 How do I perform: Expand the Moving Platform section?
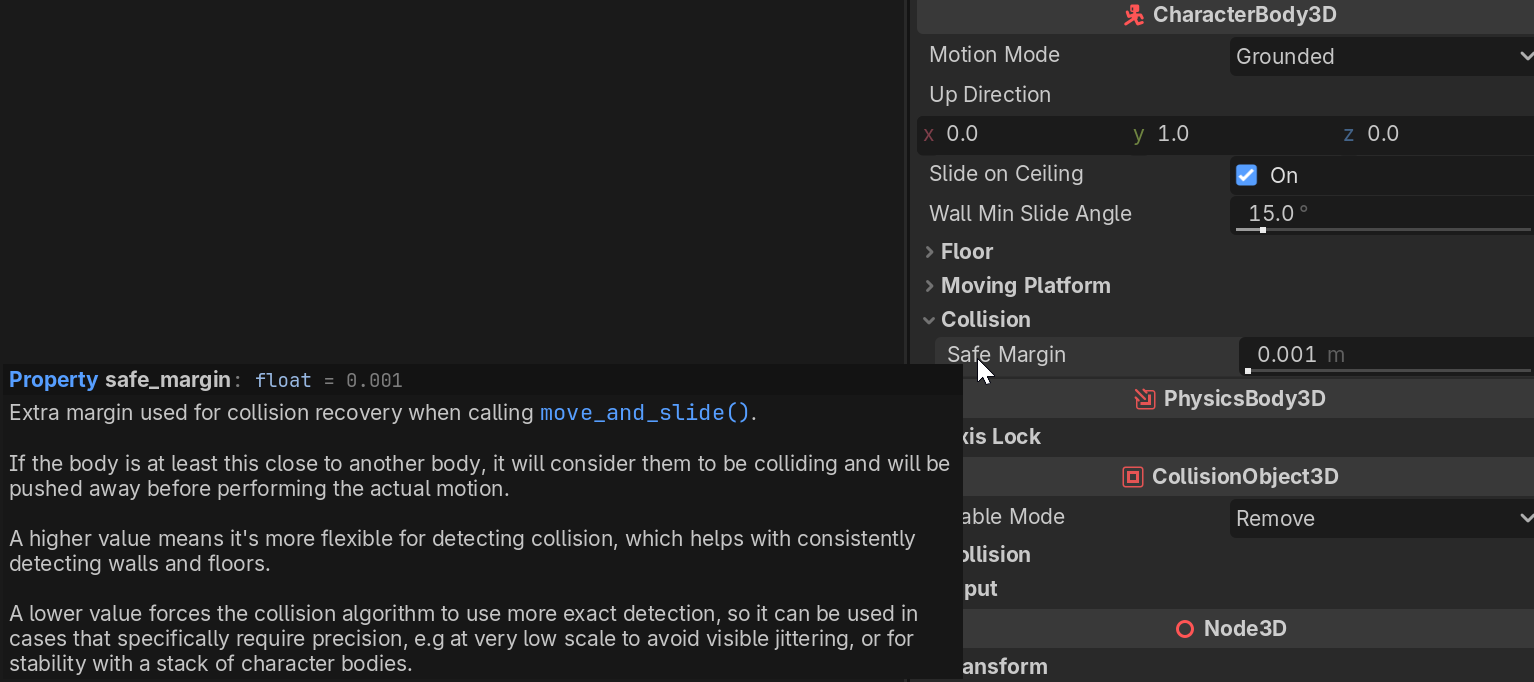(1024, 286)
